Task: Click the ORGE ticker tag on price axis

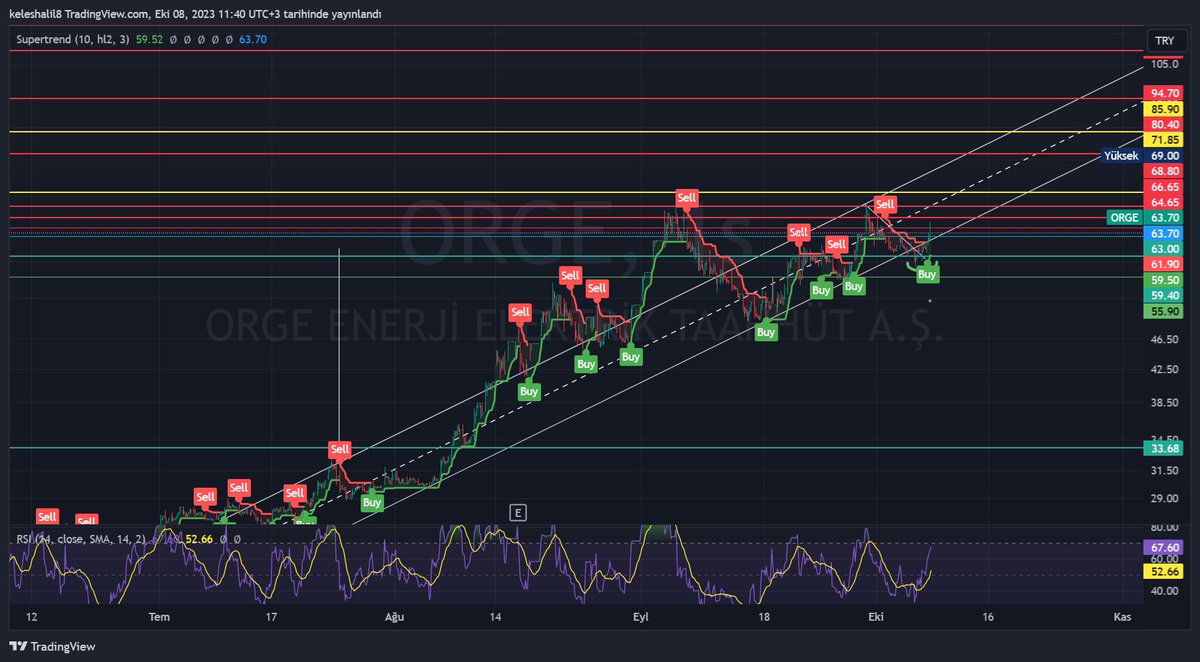Action: tap(1125, 217)
